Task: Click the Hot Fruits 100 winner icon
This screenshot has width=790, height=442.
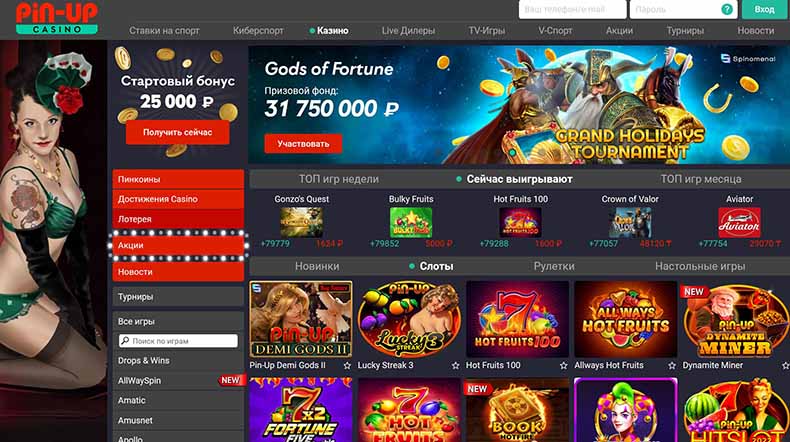Action: pyautogui.click(x=520, y=222)
